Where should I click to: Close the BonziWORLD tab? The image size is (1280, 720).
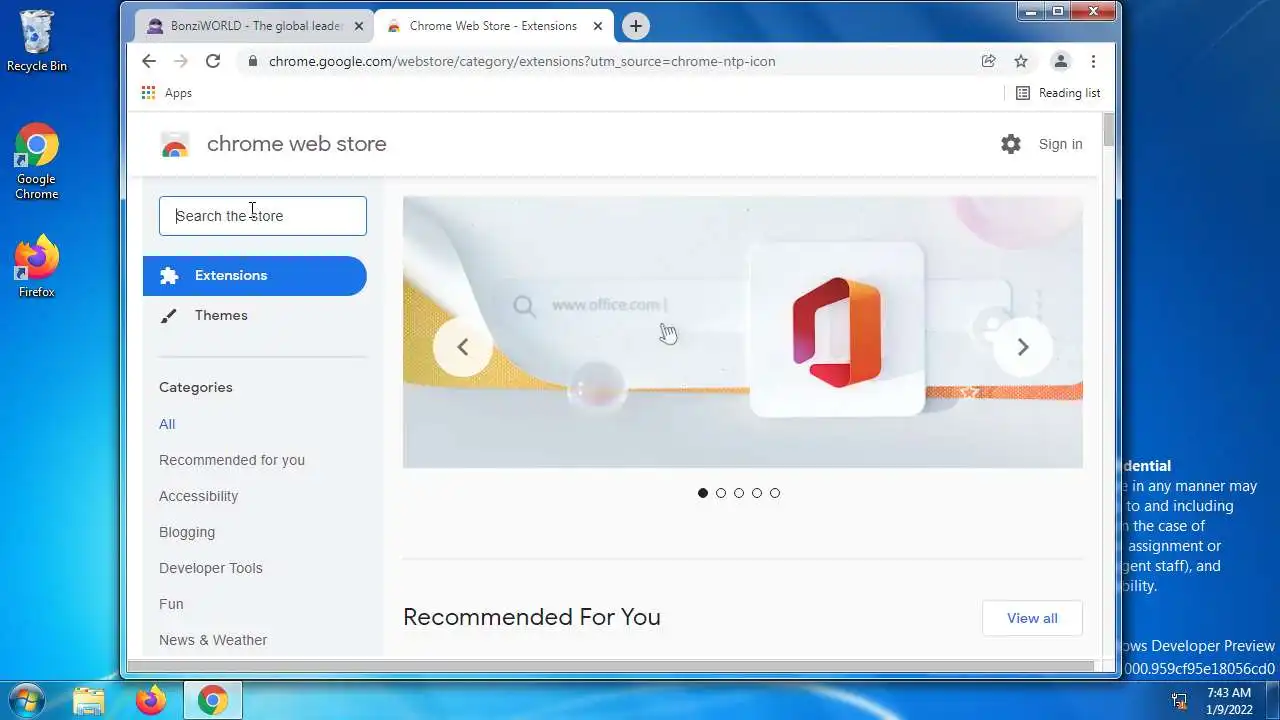(x=359, y=26)
